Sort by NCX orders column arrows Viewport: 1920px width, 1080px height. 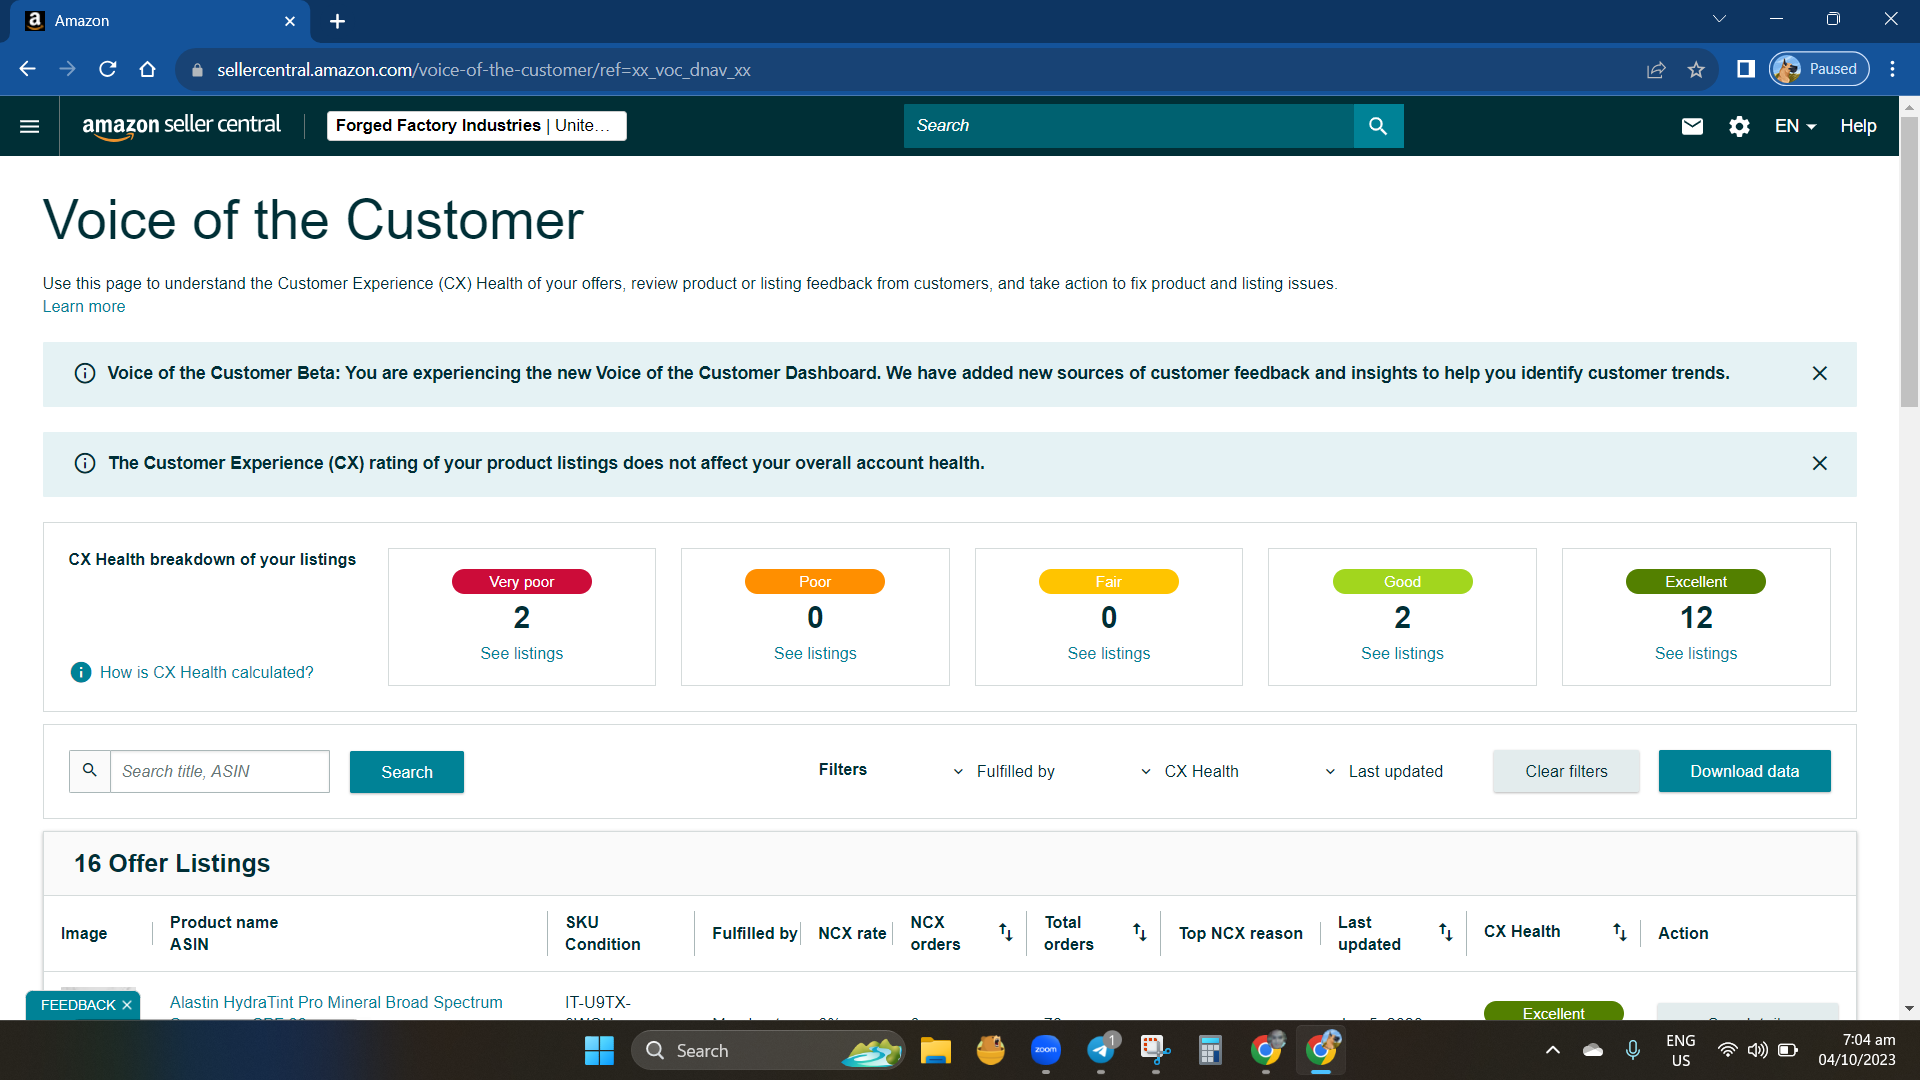click(x=1006, y=932)
